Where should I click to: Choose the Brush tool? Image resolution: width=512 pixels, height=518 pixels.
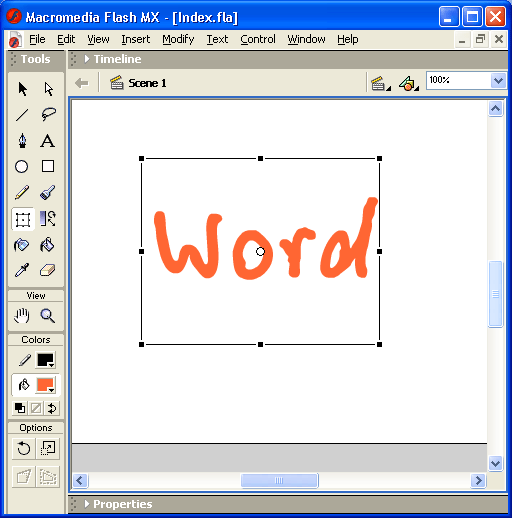pos(48,192)
